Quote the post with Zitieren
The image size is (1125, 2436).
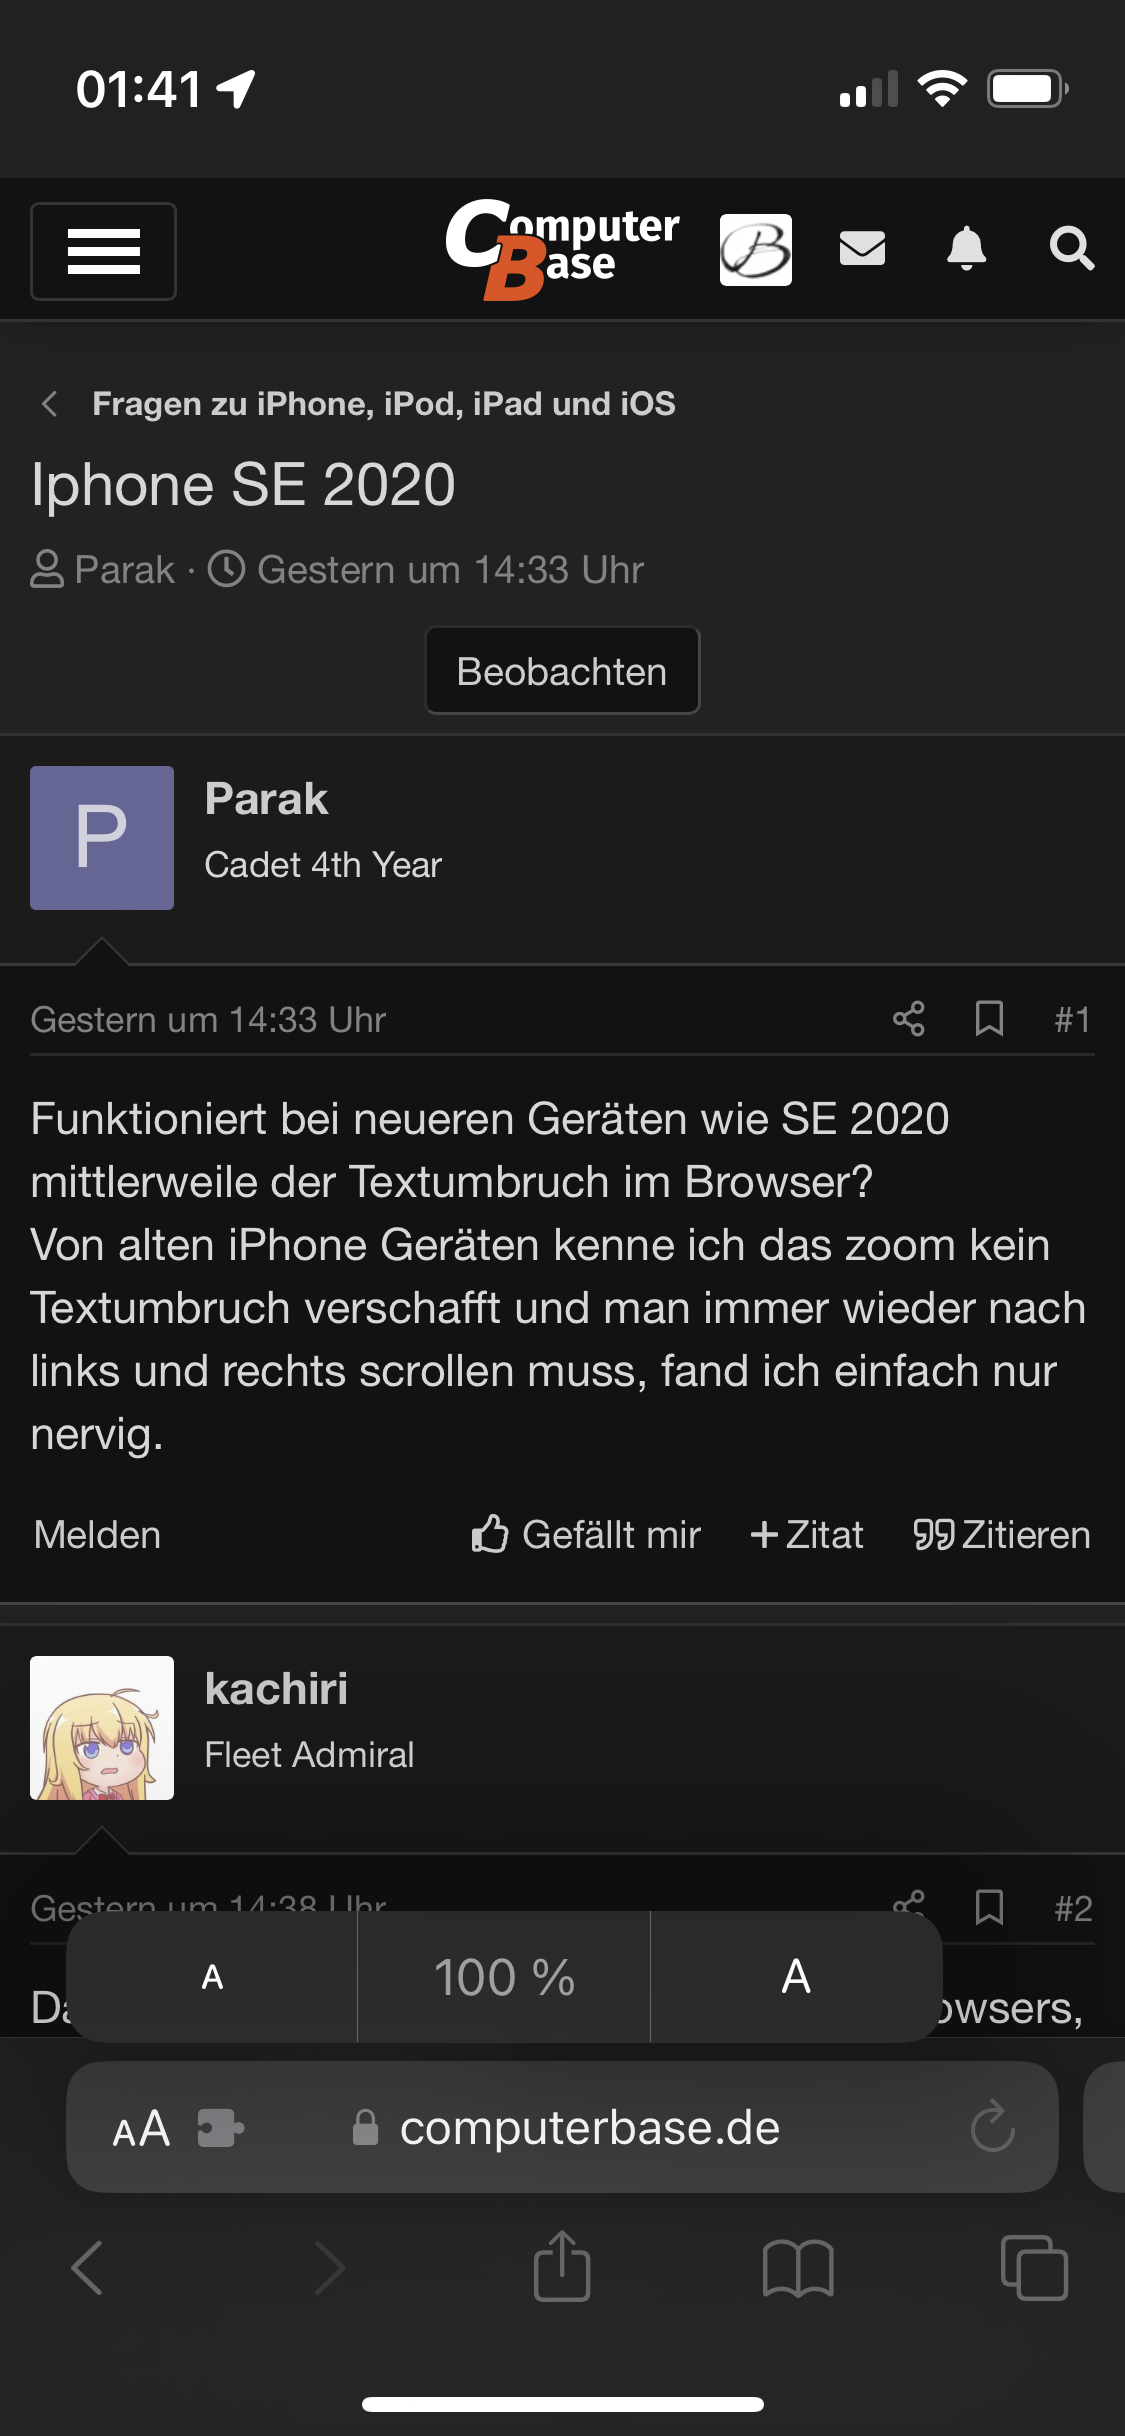1002,1535
